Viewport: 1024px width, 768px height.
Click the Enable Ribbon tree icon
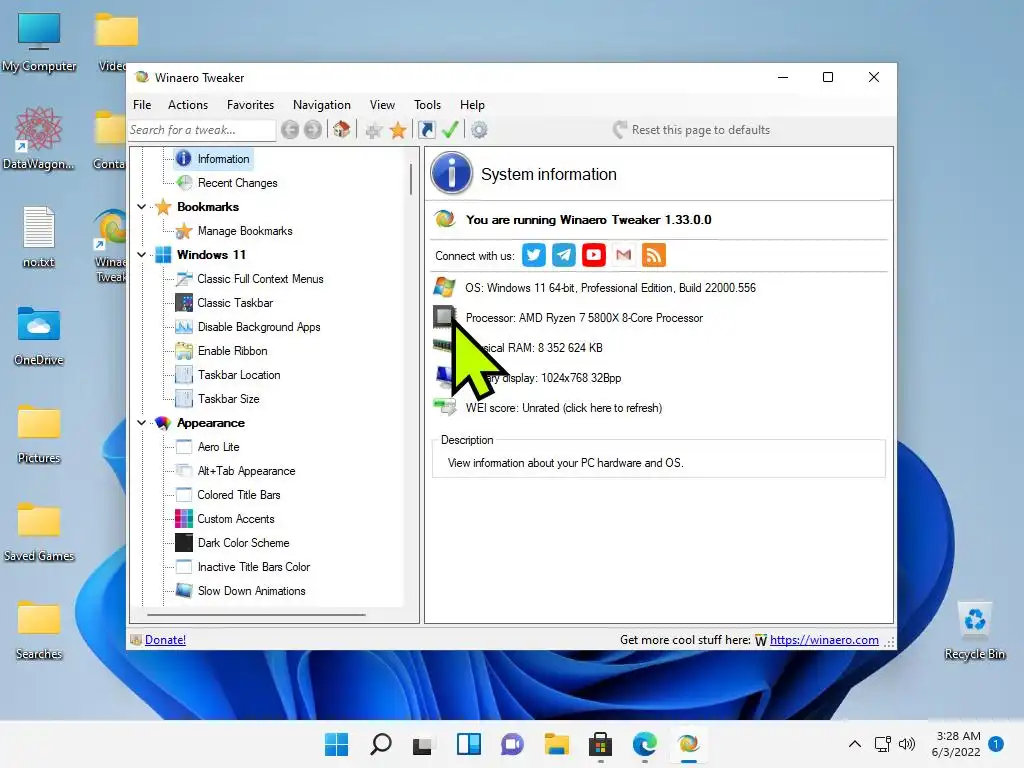coord(184,351)
